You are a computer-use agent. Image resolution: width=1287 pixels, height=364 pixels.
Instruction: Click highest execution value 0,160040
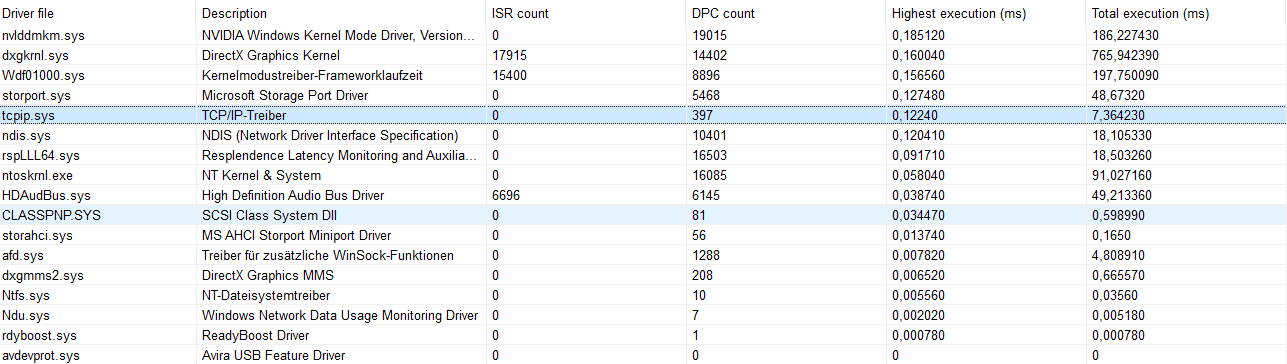pos(919,55)
